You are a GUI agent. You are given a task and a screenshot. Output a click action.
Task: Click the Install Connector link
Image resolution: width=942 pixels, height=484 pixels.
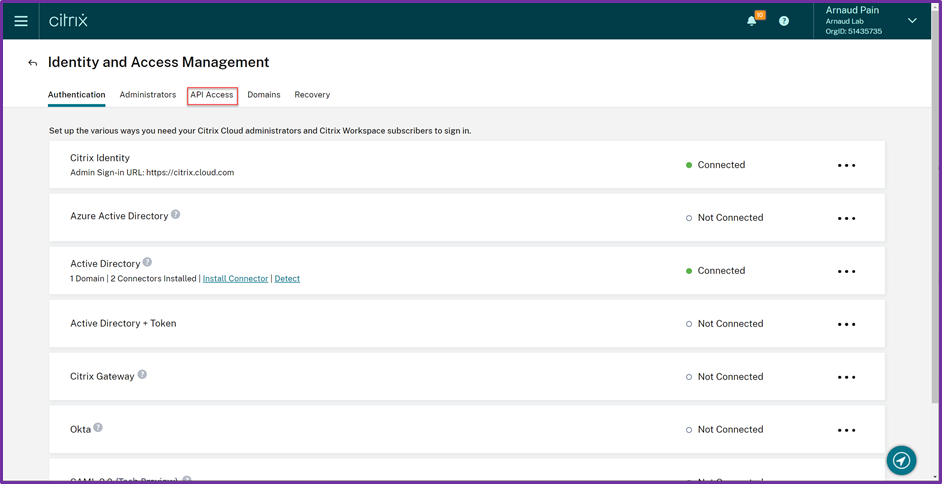coord(235,279)
